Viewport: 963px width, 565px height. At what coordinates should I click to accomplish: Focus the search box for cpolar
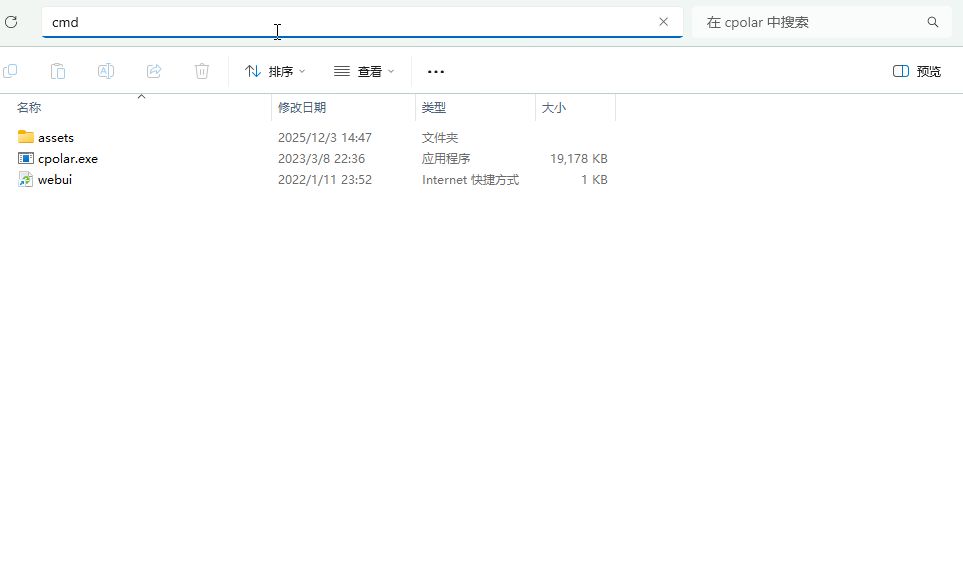pos(822,22)
